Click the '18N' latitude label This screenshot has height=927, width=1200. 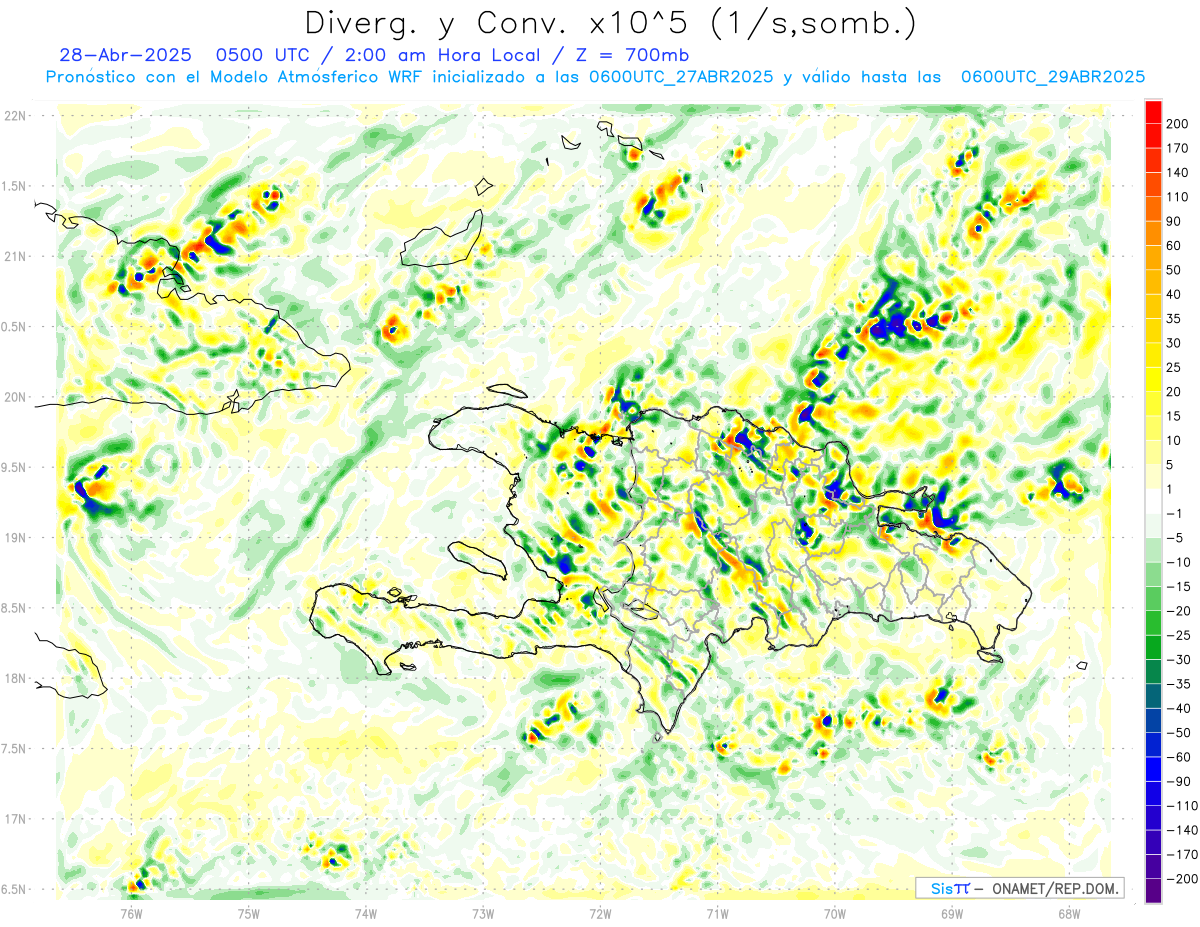16,678
